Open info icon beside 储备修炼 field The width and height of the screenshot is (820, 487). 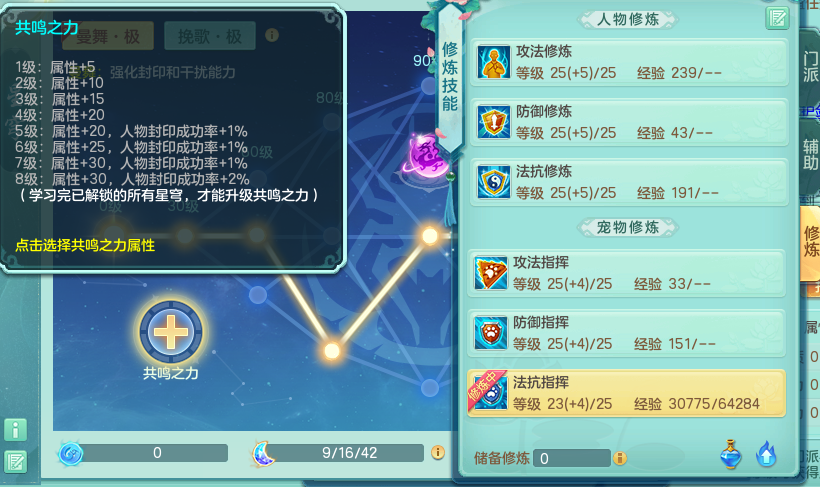620,458
